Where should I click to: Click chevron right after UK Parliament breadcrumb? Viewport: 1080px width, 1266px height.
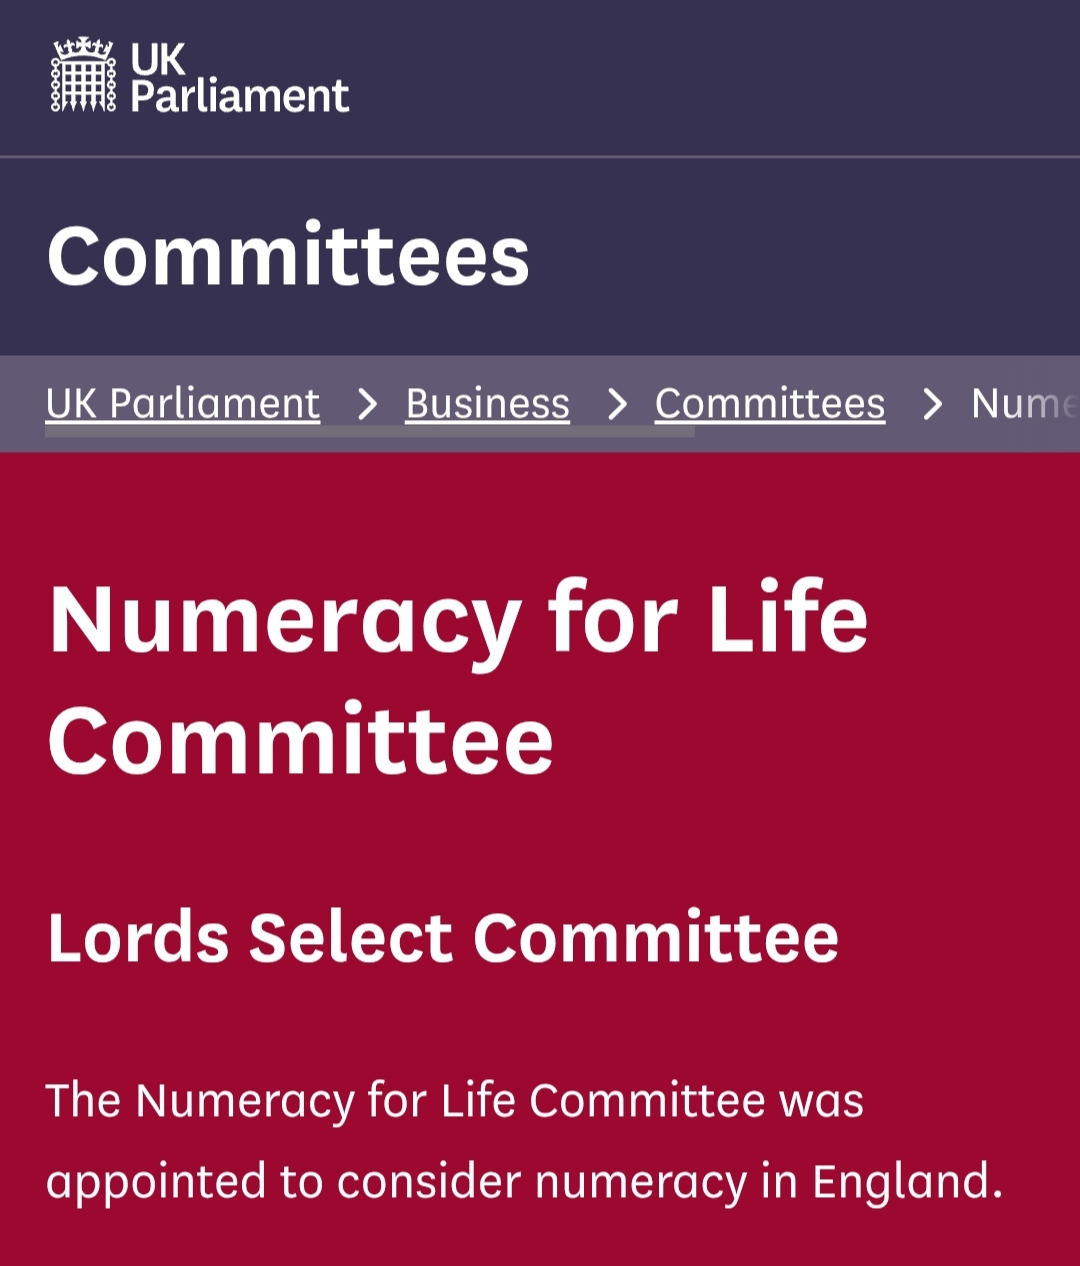pyautogui.click(x=367, y=405)
